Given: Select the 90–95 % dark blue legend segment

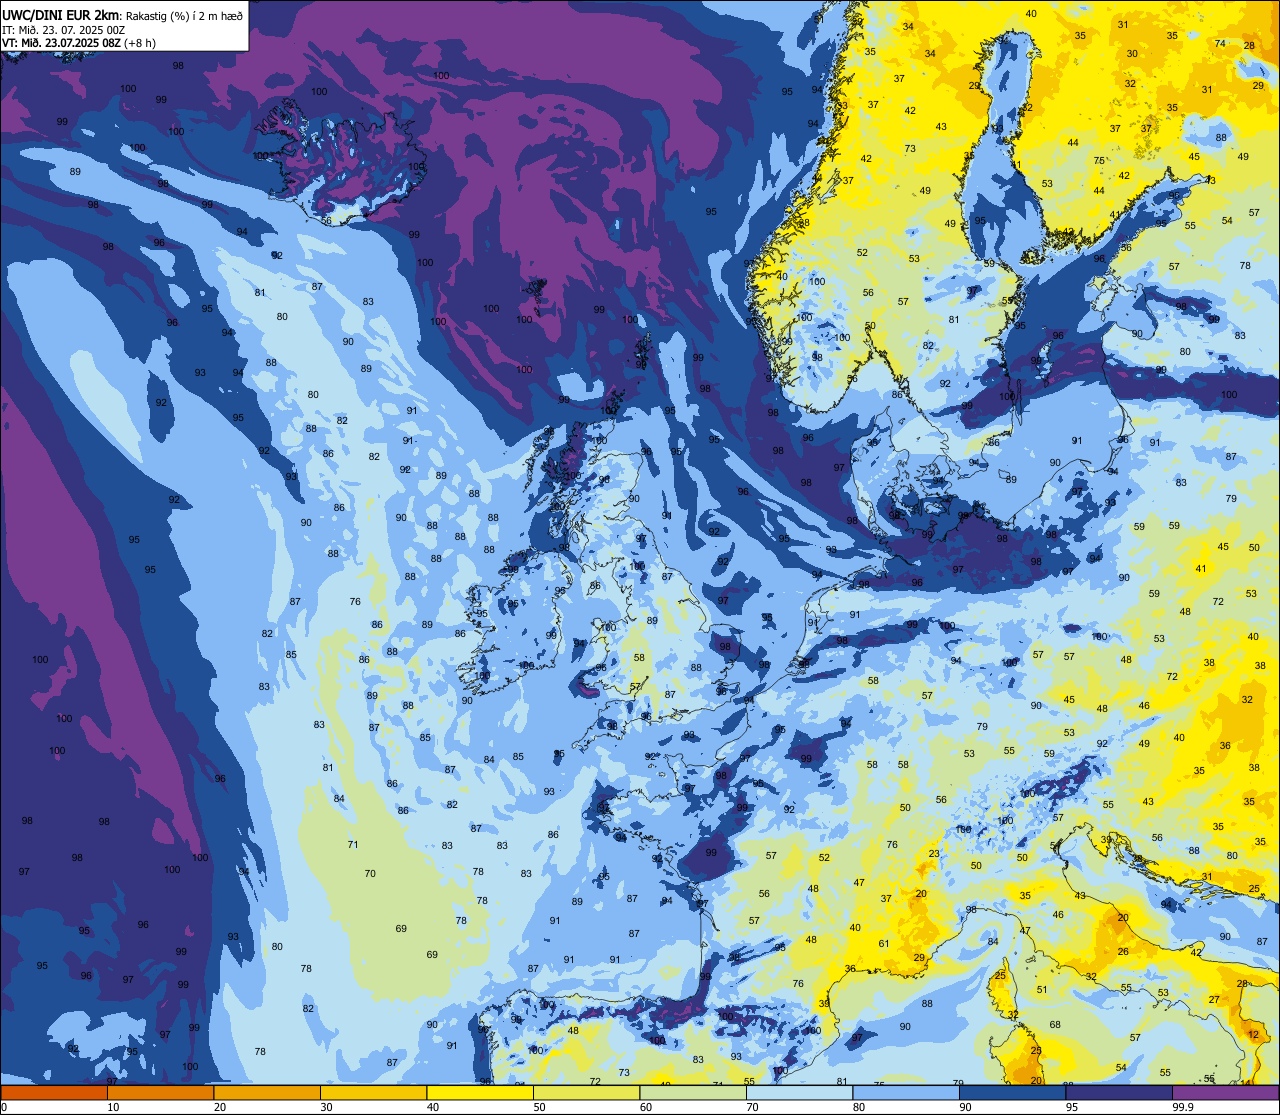Looking at the screenshot, I should [1012, 1093].
